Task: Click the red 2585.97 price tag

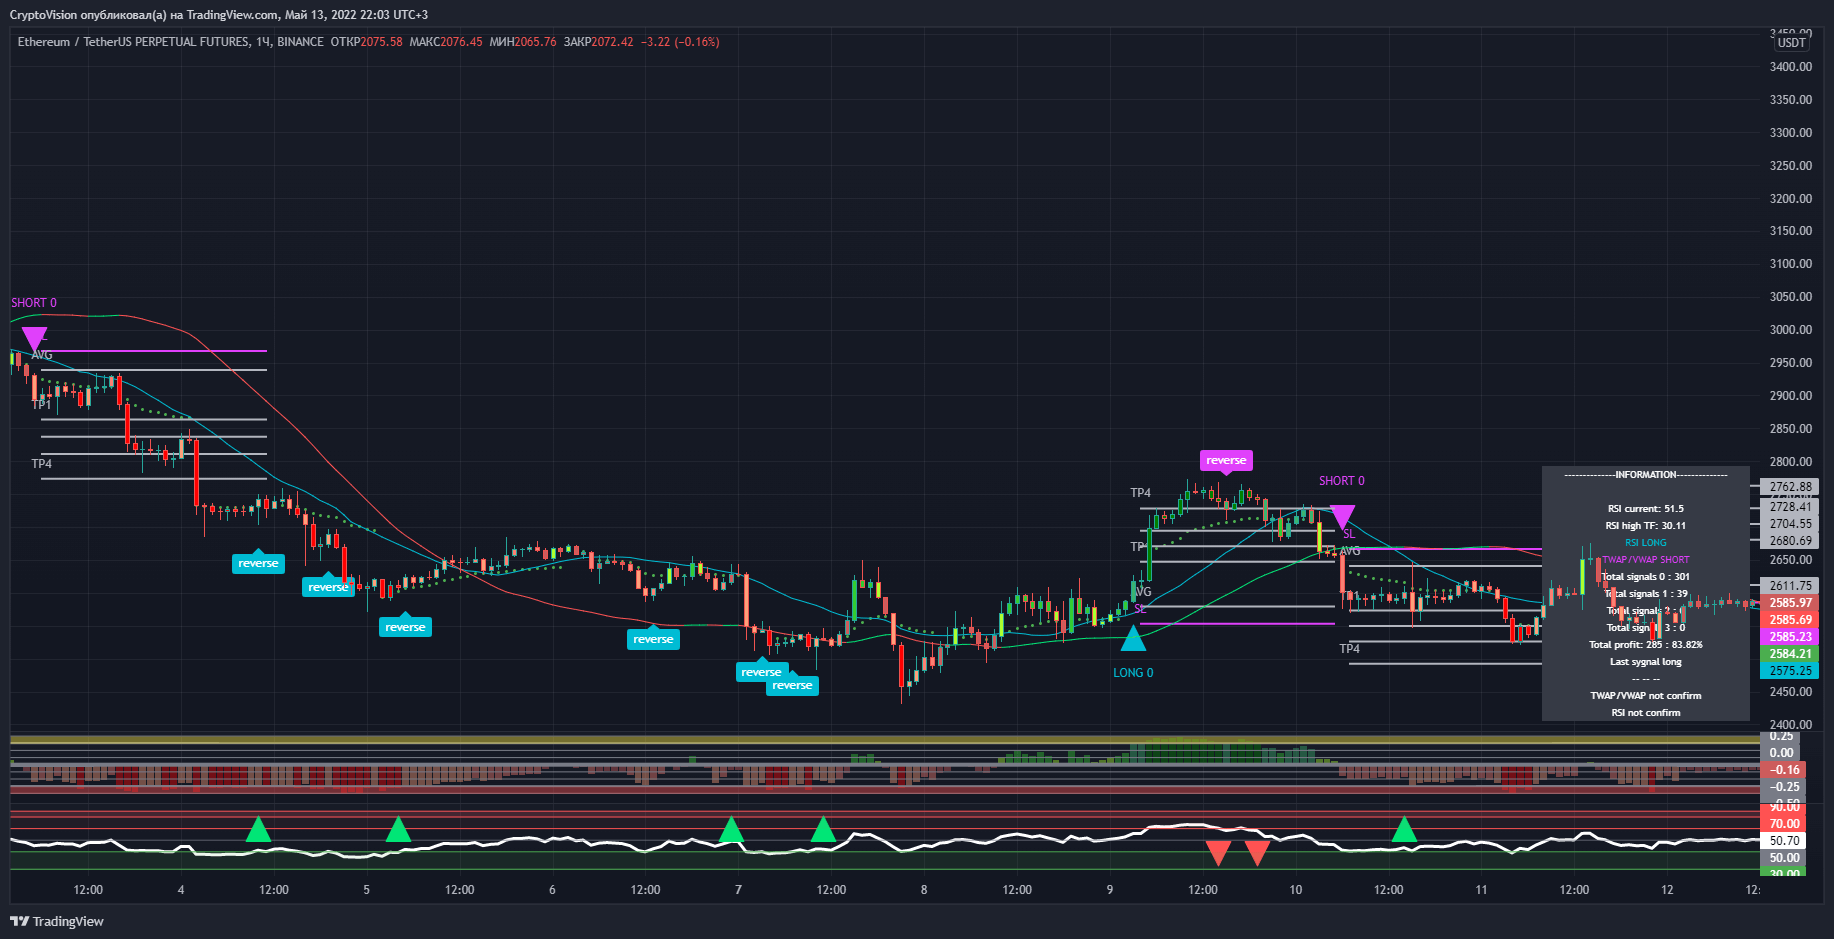Action: click(1789, 603)
